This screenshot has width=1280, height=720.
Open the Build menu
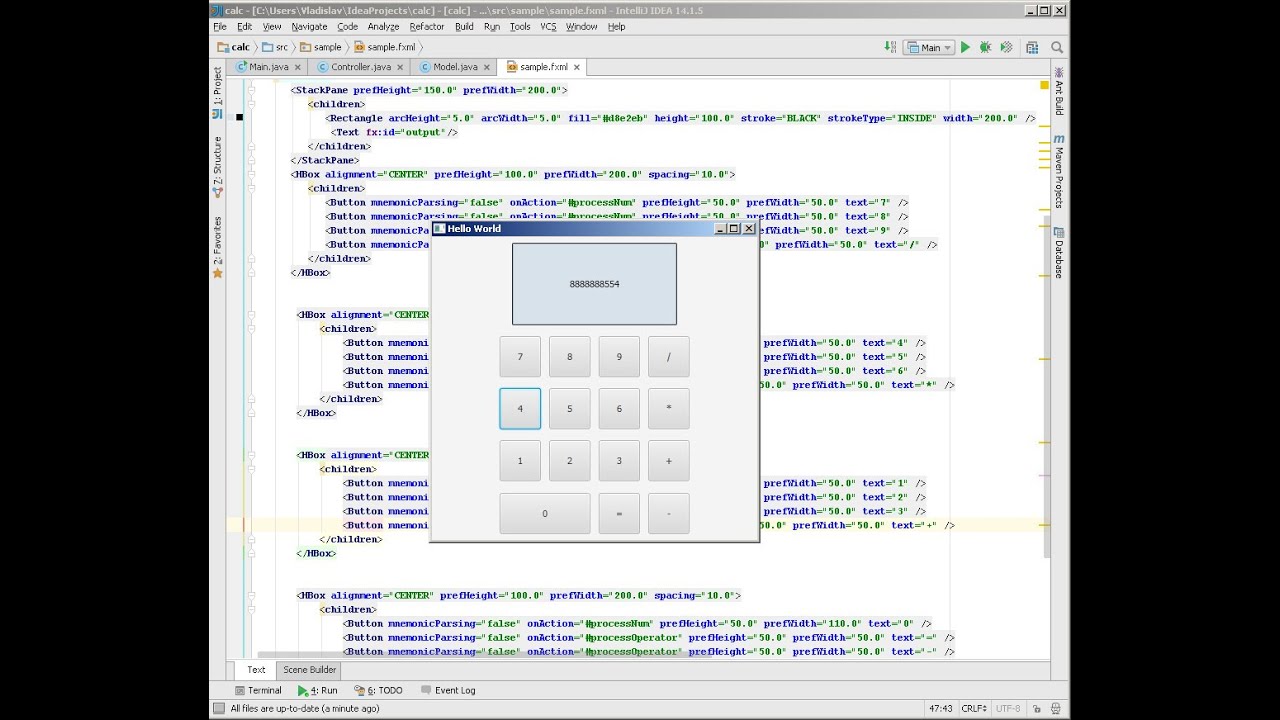(x=464, y=27)
